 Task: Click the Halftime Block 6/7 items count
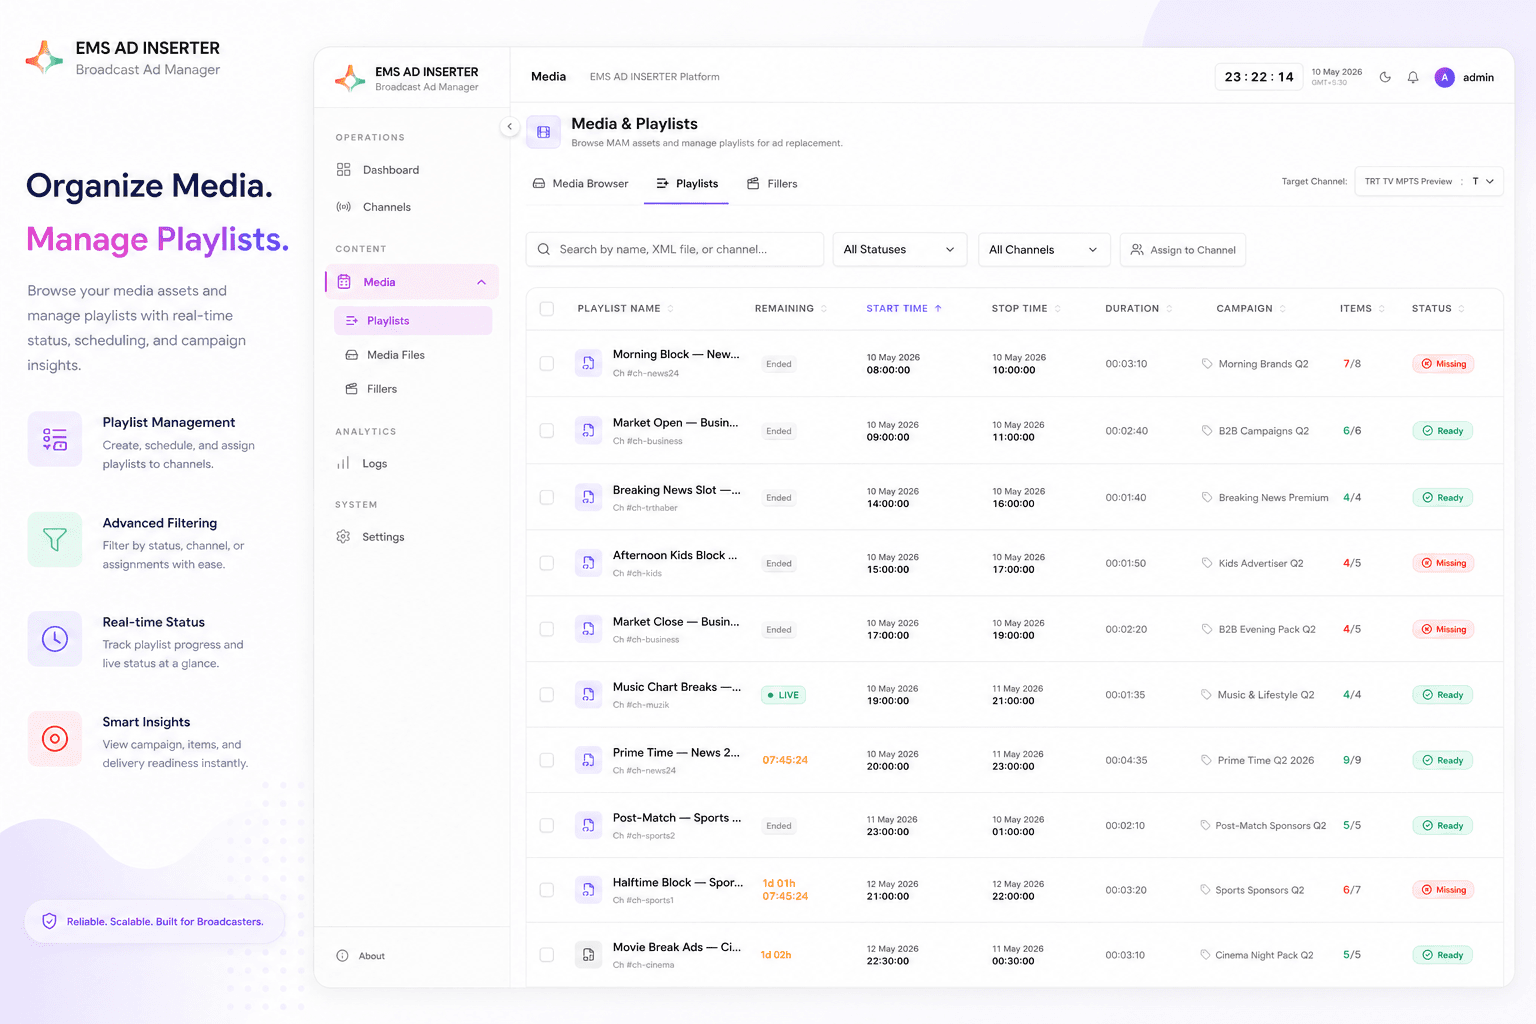tap(1352, 890)
